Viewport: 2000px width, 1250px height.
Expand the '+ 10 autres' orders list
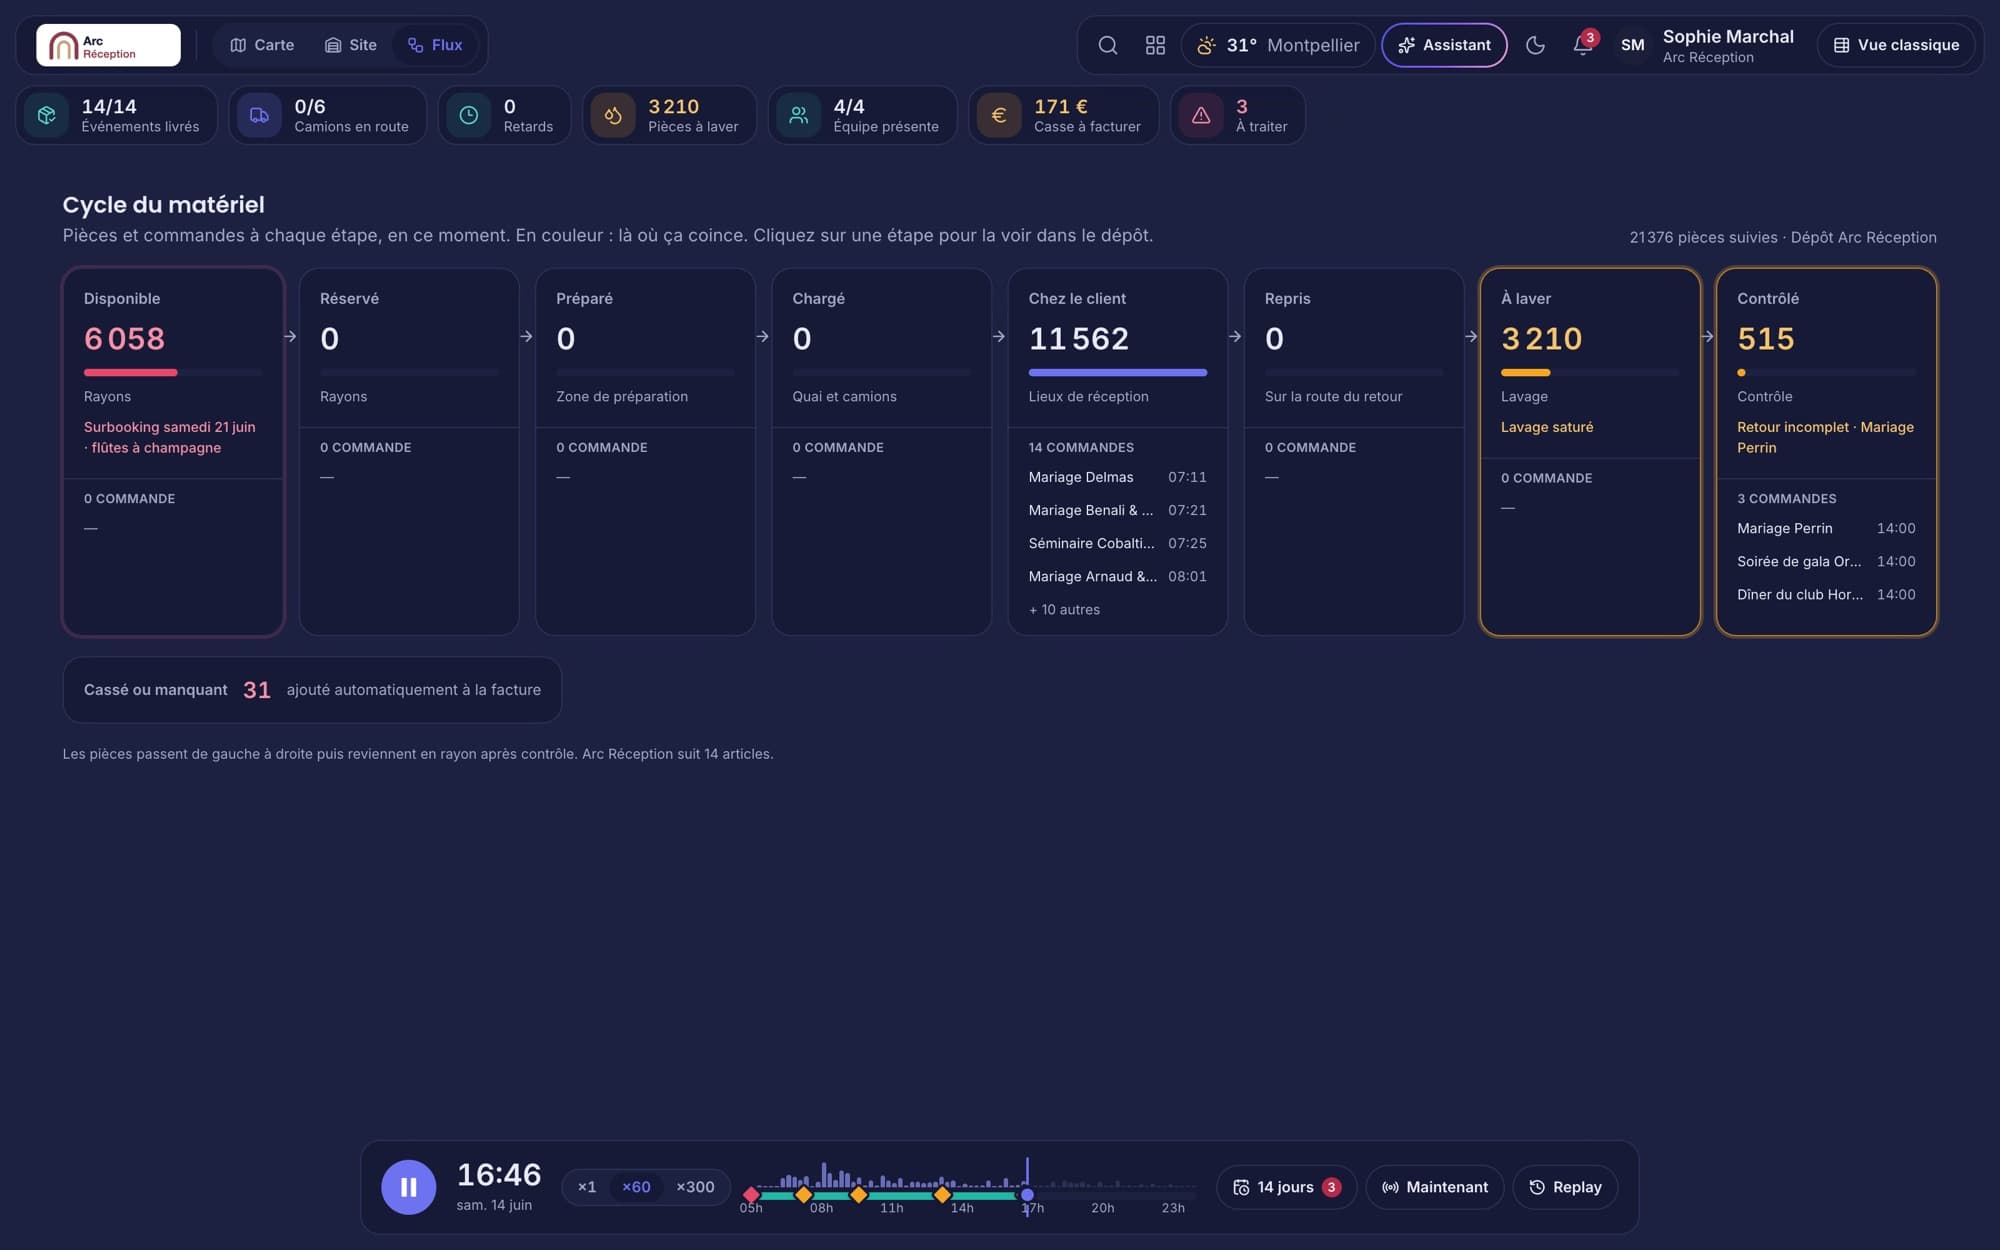coord(1064,610)
